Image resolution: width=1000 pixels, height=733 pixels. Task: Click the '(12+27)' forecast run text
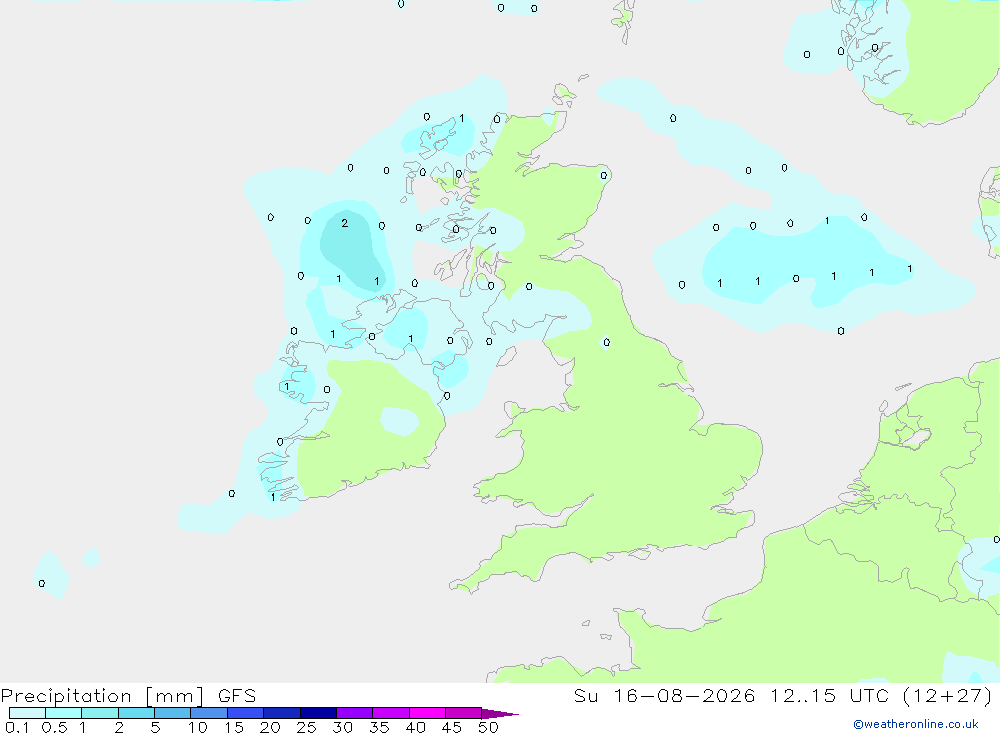948,696
